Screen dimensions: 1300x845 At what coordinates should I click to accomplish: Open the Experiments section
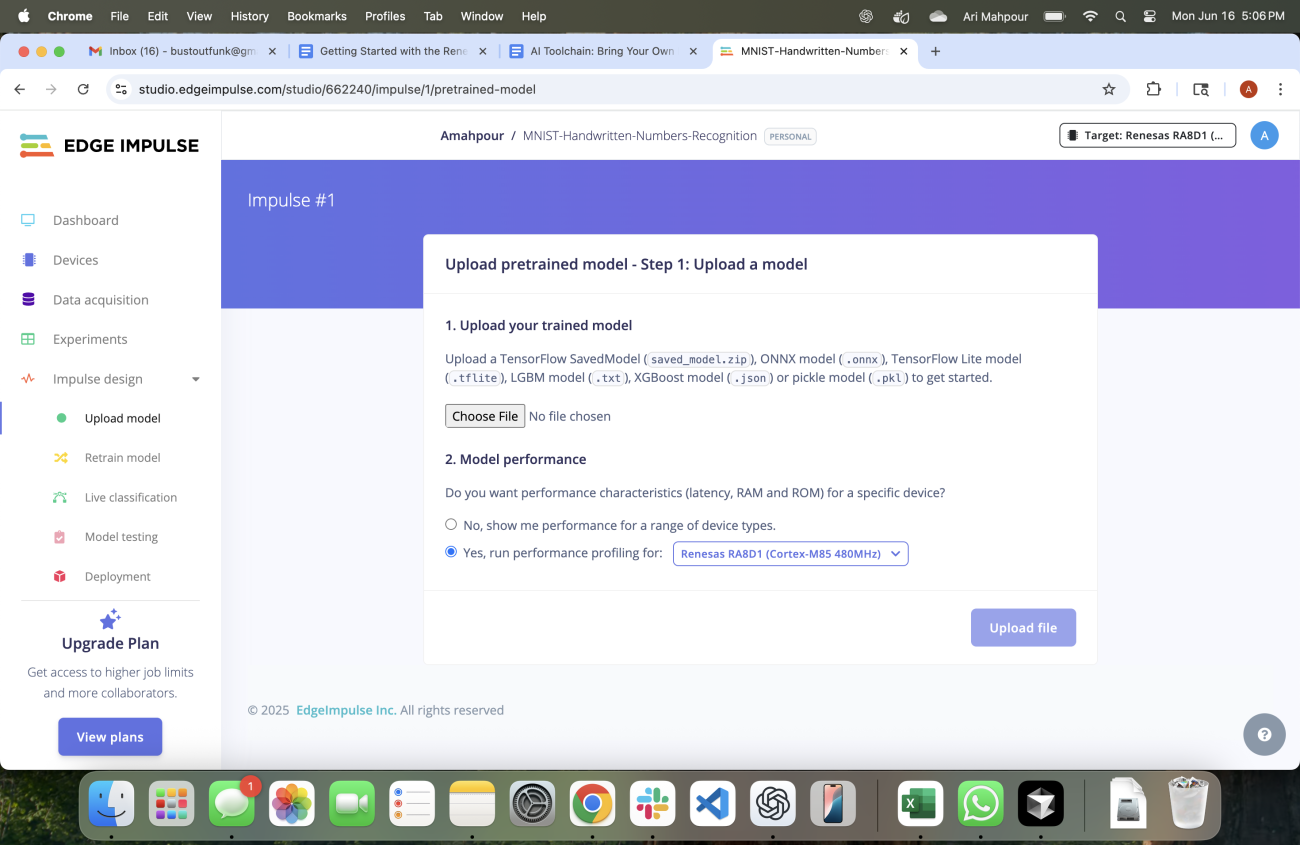(x=90, y=339)
